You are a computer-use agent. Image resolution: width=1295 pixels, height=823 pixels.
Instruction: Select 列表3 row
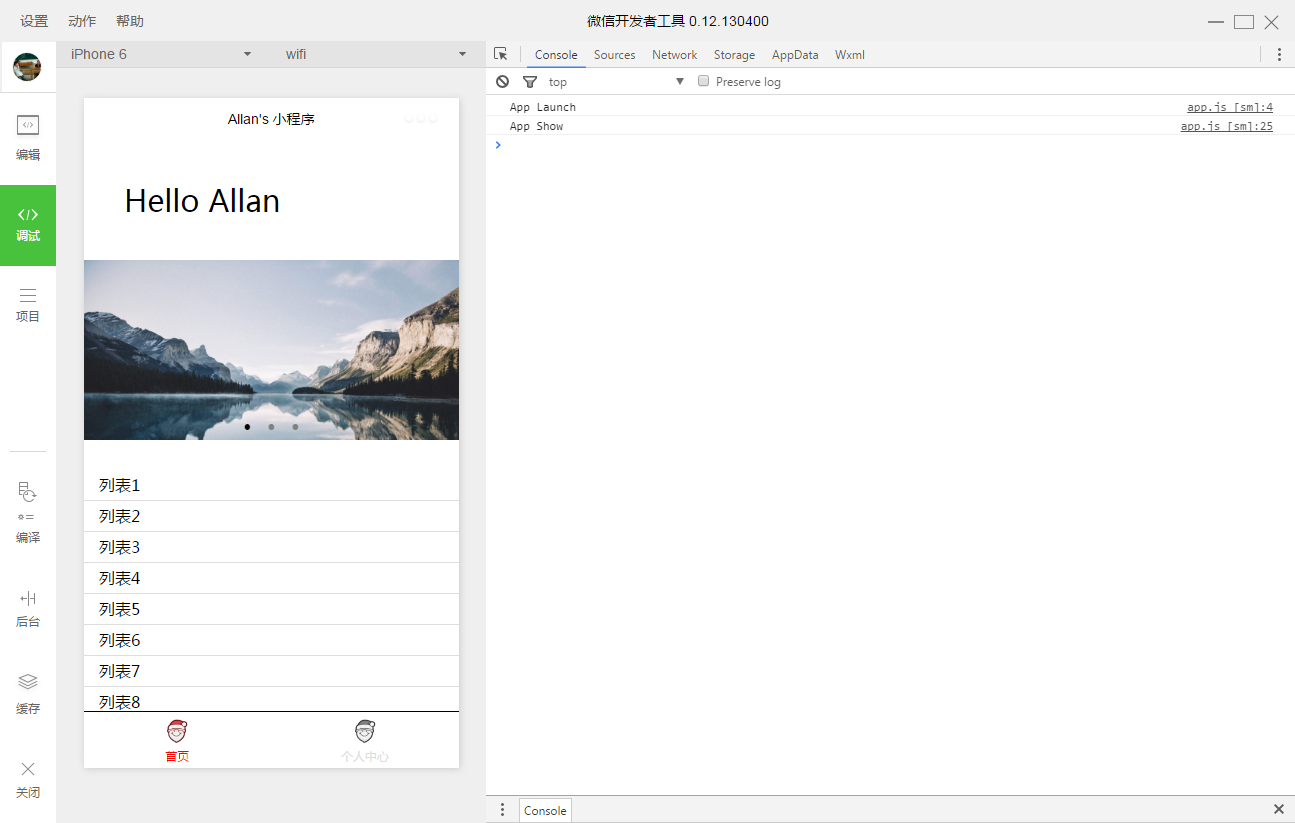pyautogui.click(x=271, y=547)
